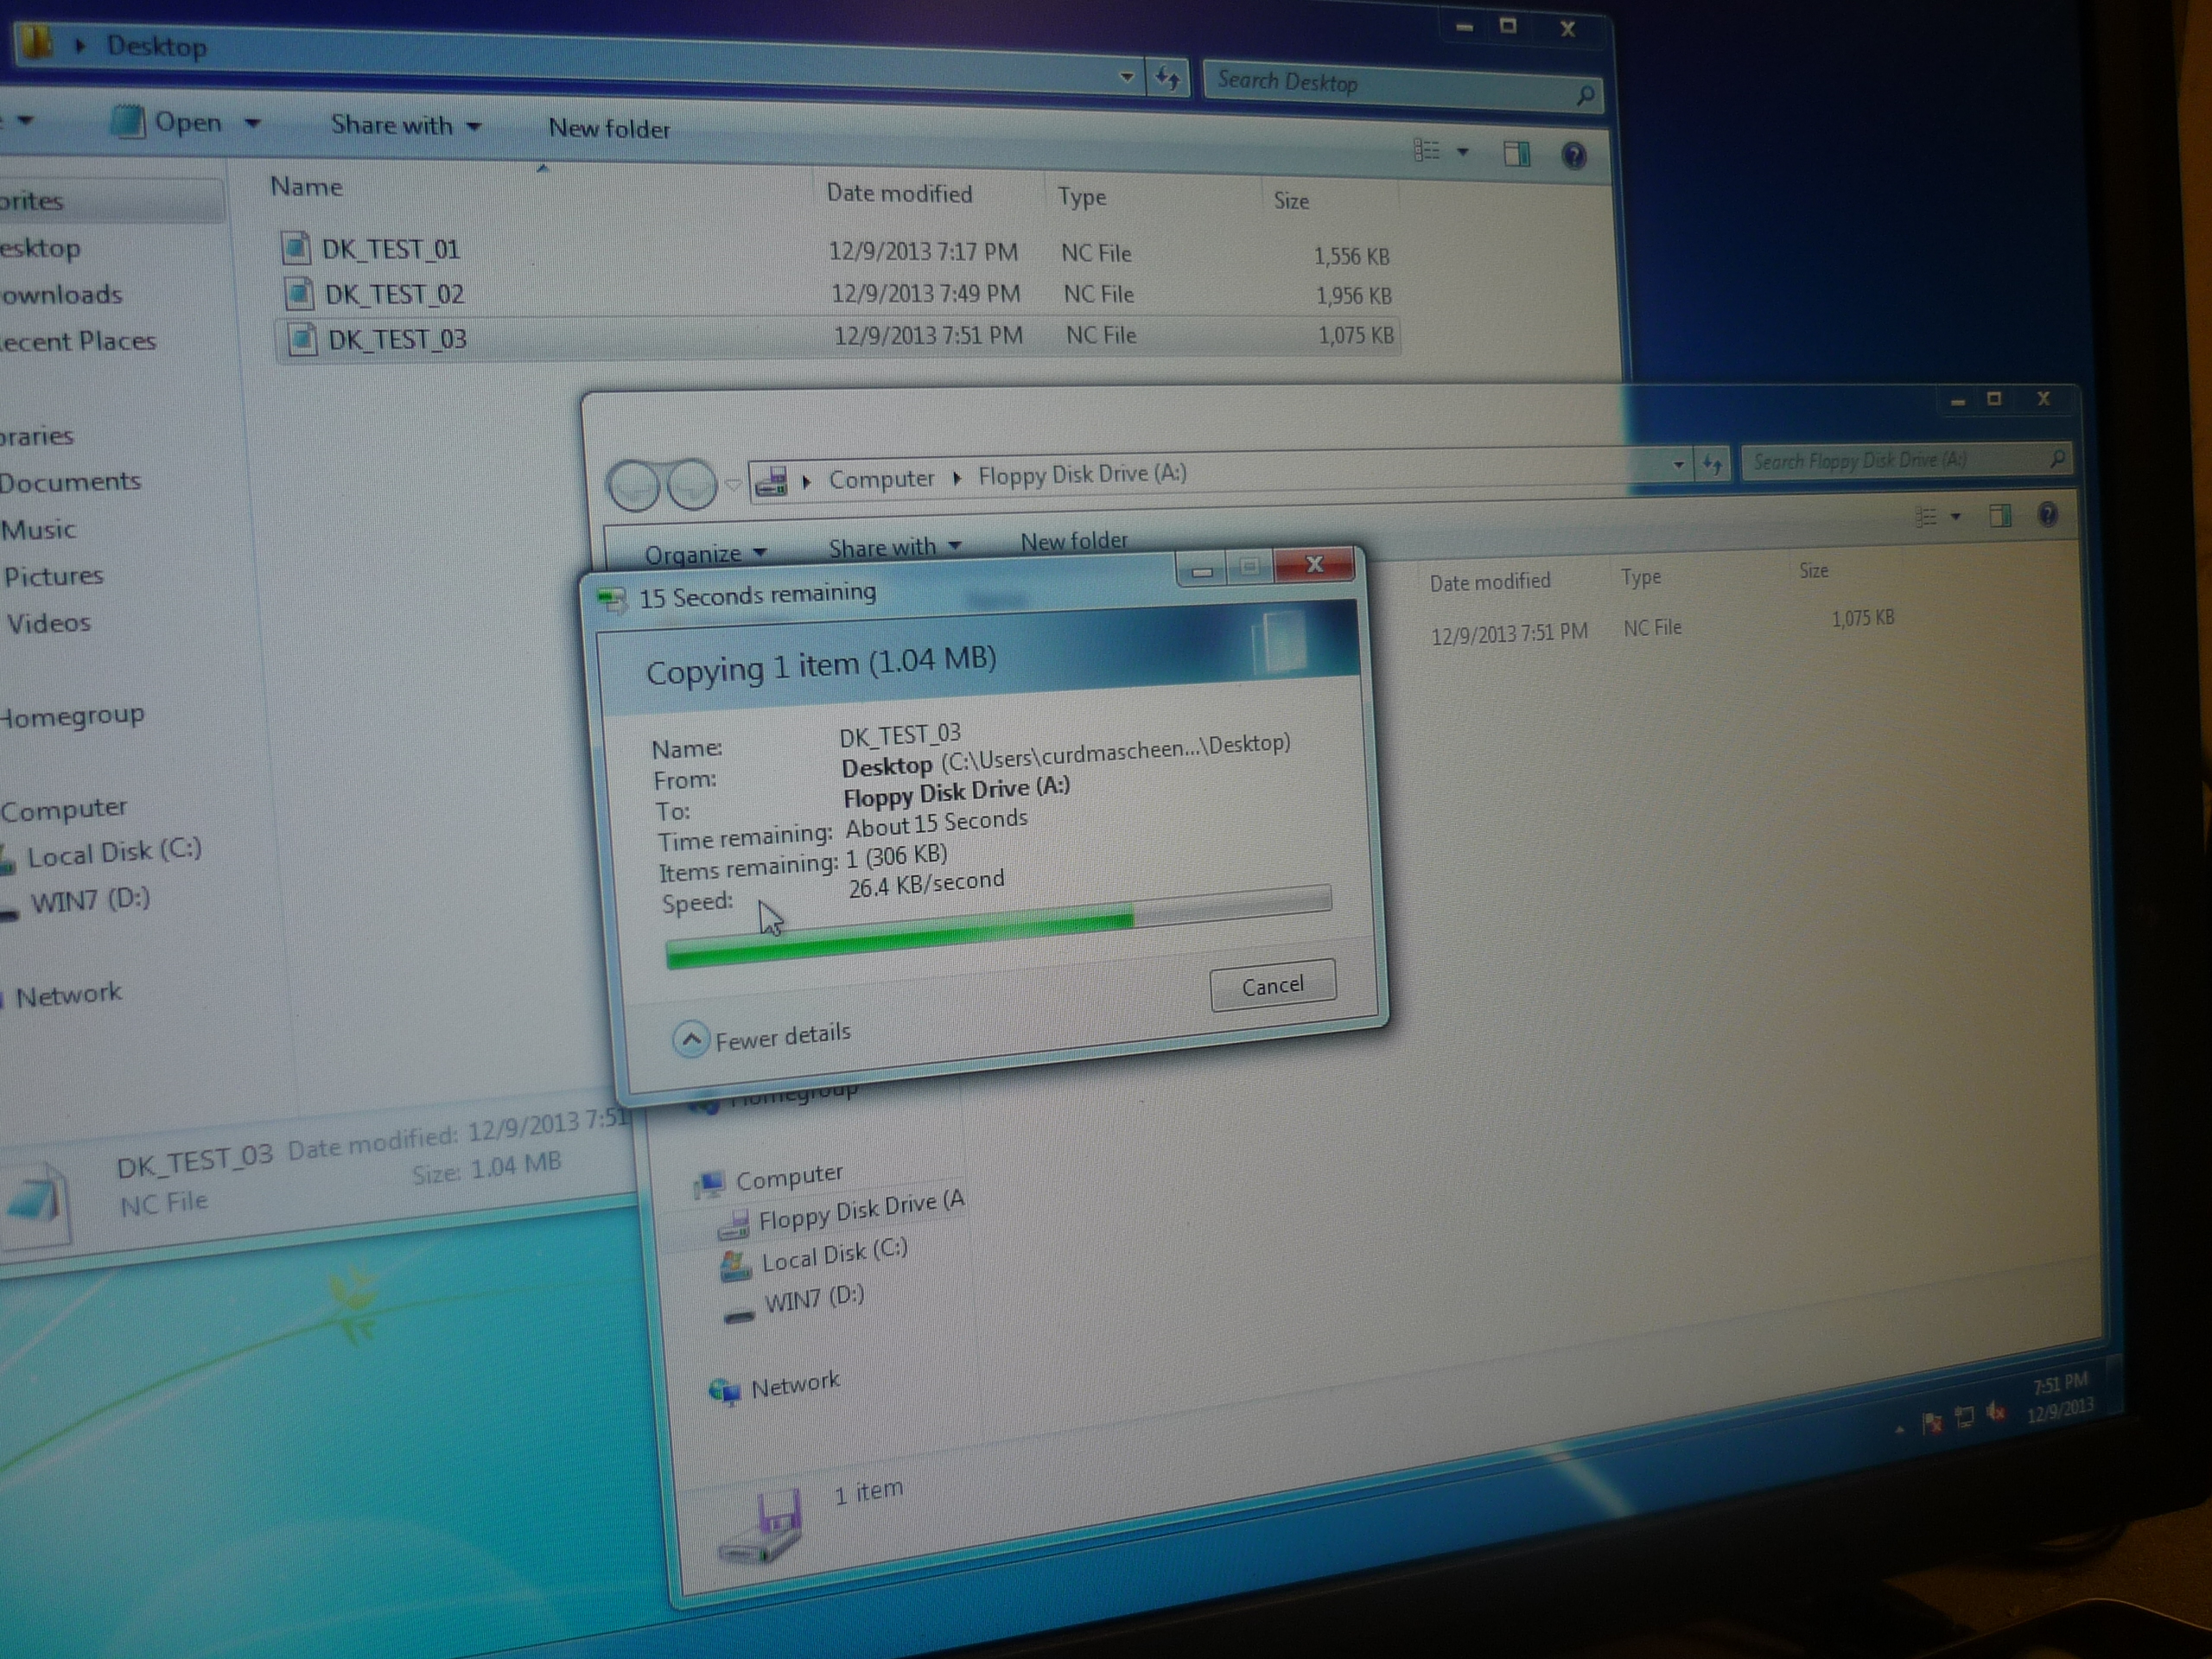Open Documents library in sidebar
2212x1659 pixels.
70,482
